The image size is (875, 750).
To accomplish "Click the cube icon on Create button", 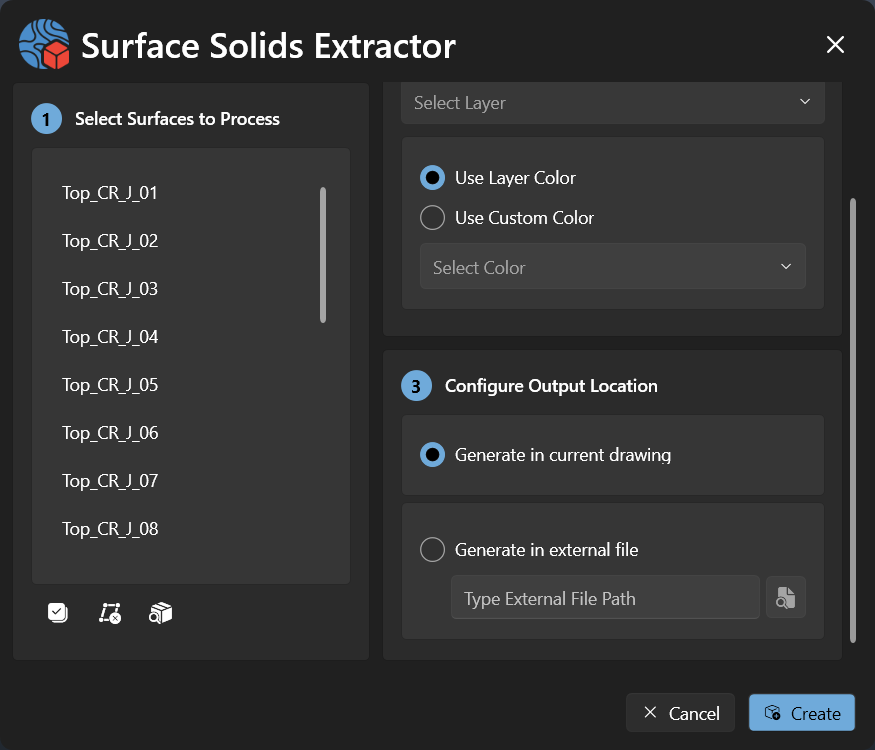I will (x=772, y=713).
